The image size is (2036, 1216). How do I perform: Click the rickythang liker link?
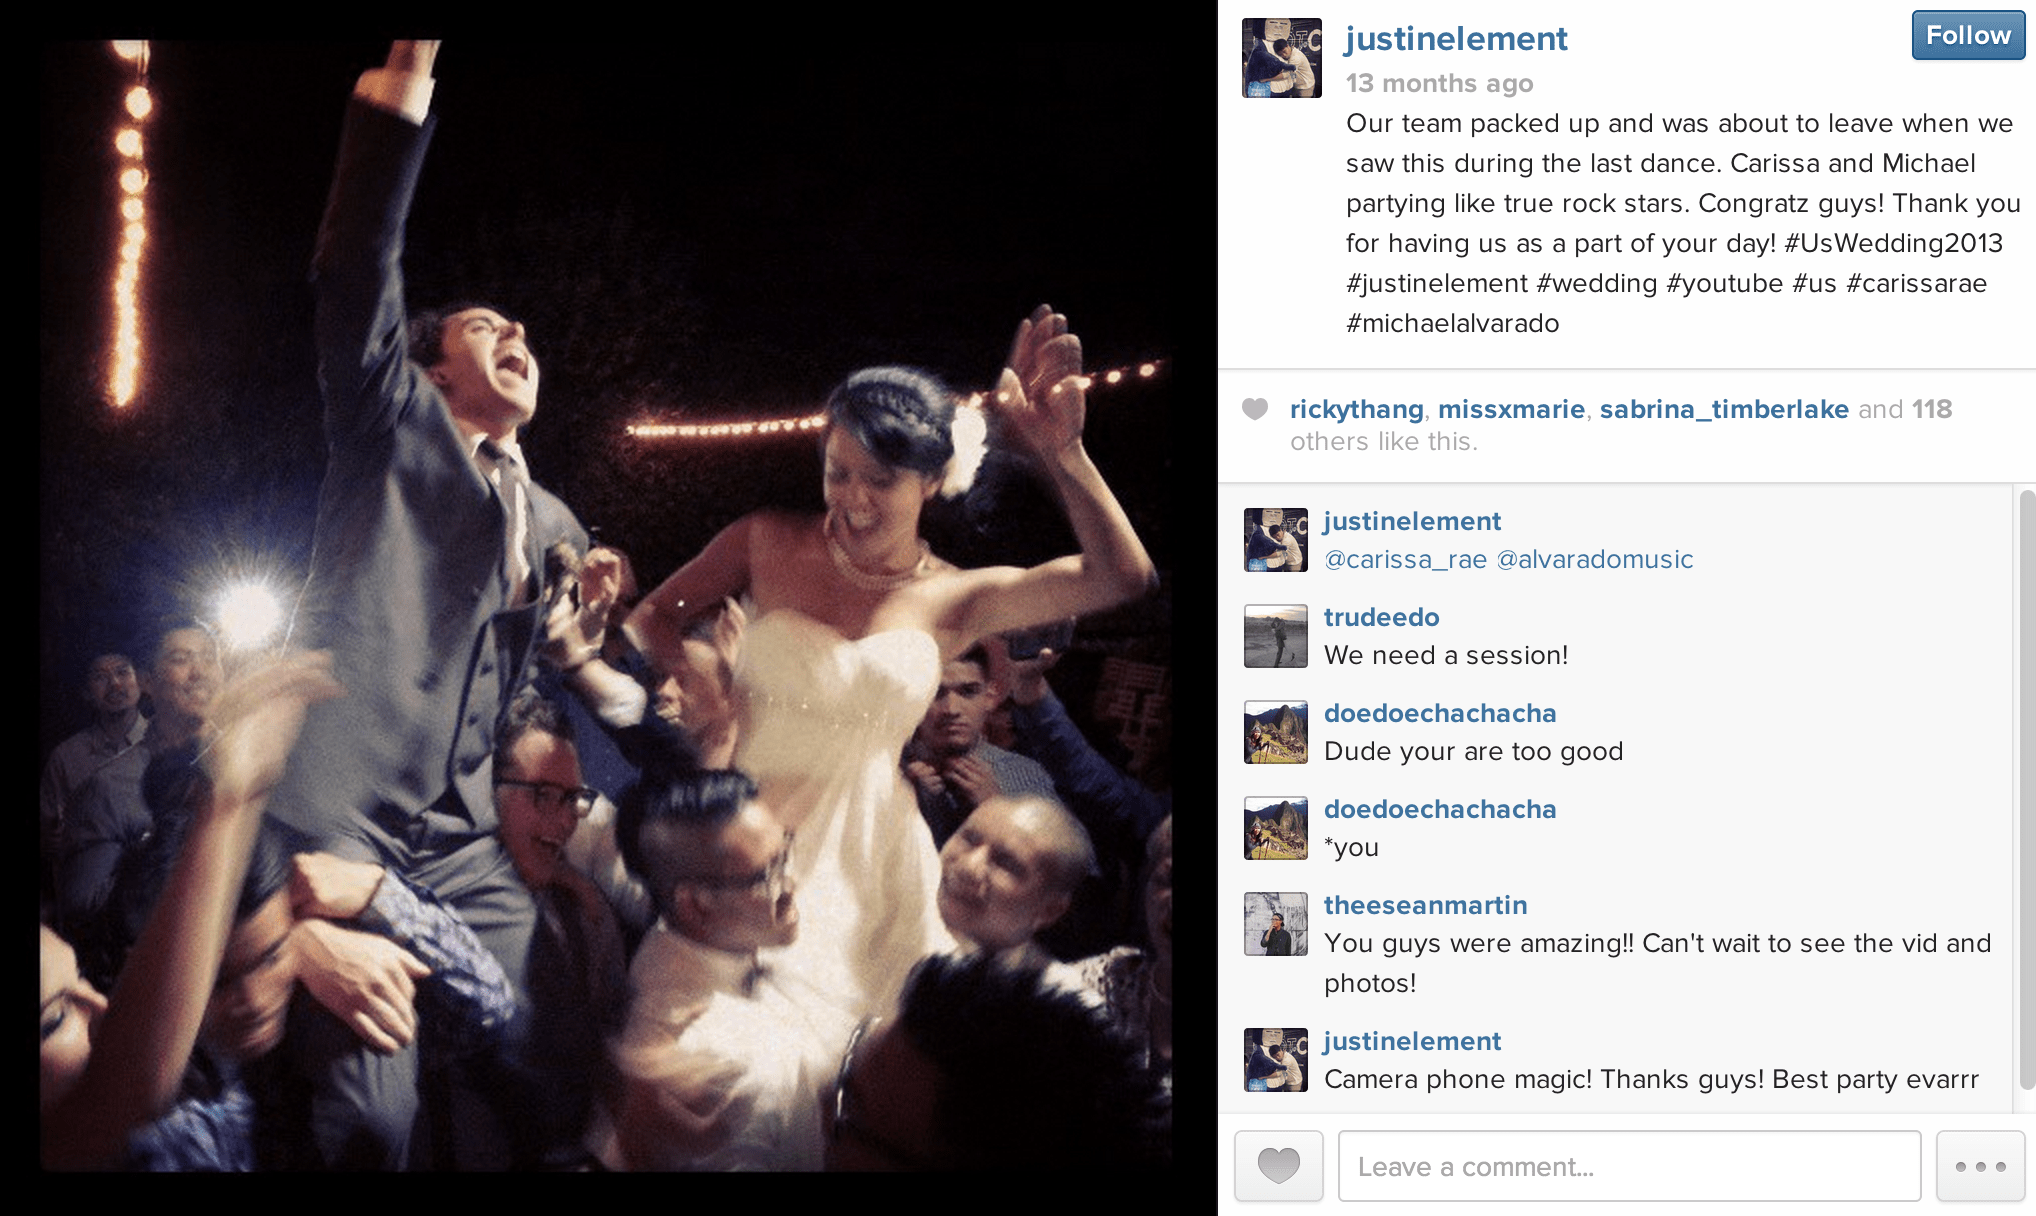pos(1356,409)
